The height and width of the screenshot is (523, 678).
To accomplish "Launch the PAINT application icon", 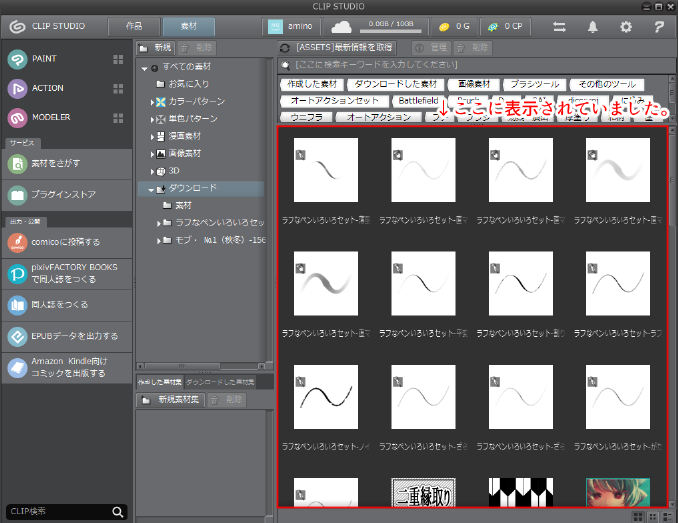I will (19, 60).
